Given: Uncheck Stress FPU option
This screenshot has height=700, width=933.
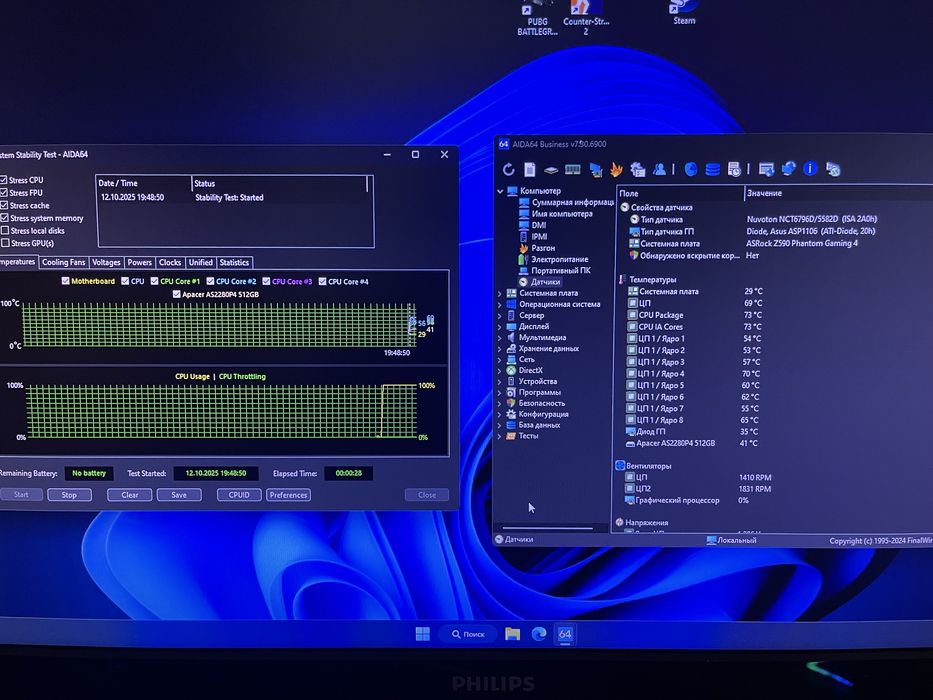Looking at the screenshot, I should 4,192.
